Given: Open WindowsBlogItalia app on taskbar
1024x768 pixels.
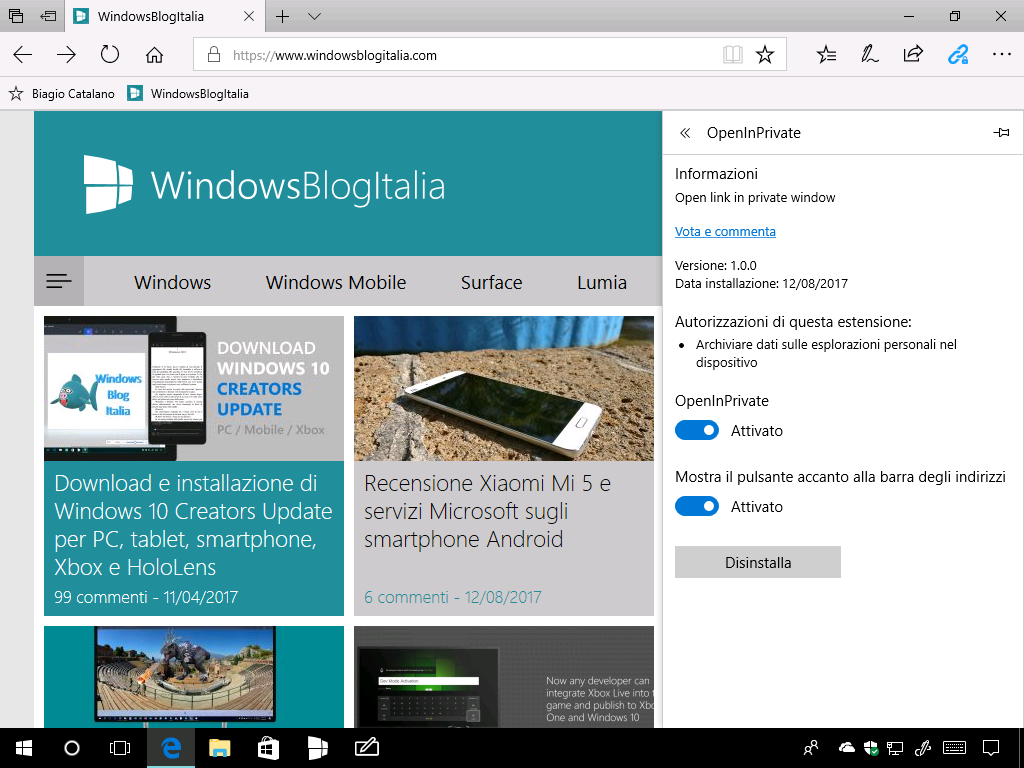Looking at the screenshot, I should (317, 748).
